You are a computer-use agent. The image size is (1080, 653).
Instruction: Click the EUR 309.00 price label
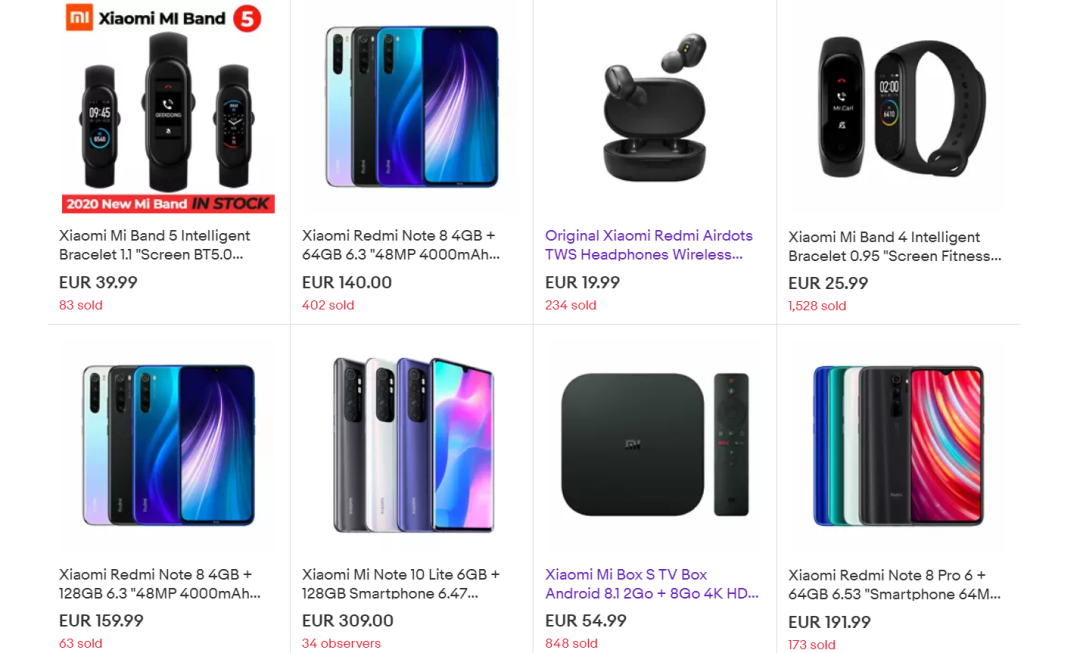[x=347, y=621]
